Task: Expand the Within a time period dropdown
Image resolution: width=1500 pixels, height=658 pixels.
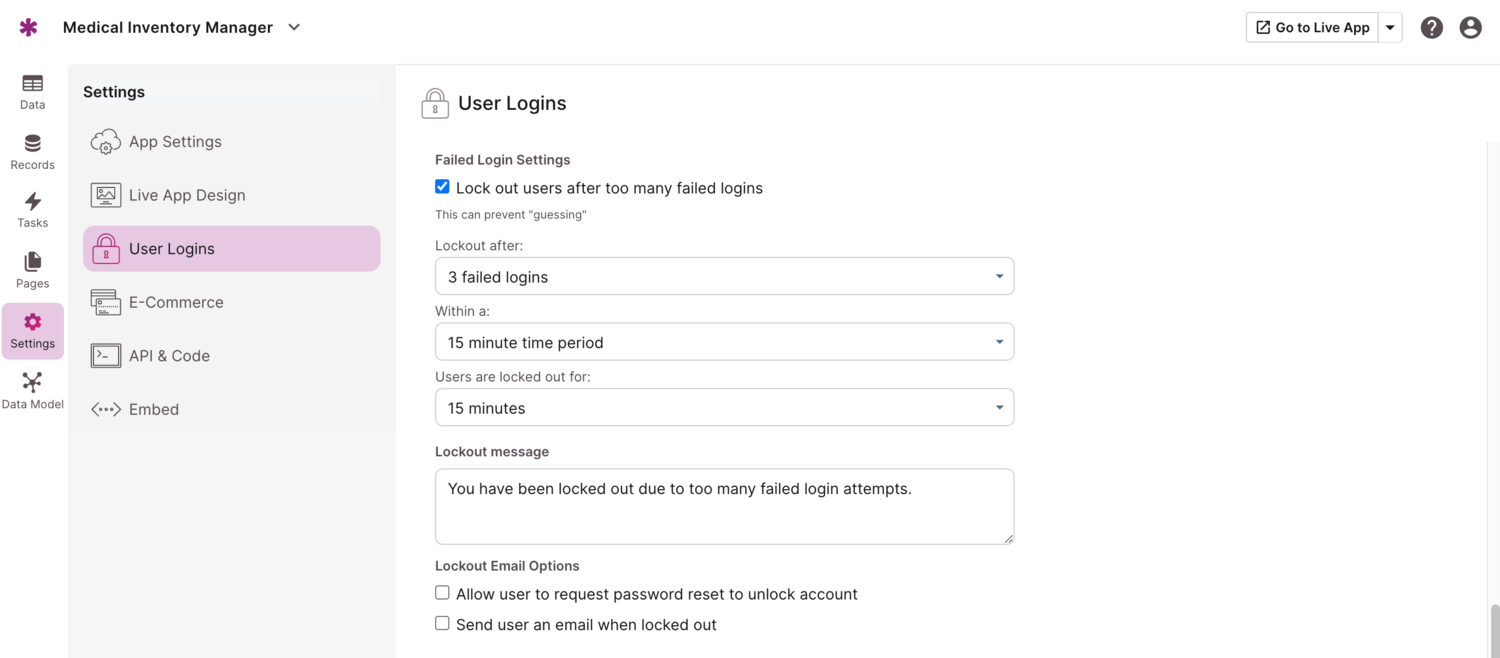Action: click(724, 342)
